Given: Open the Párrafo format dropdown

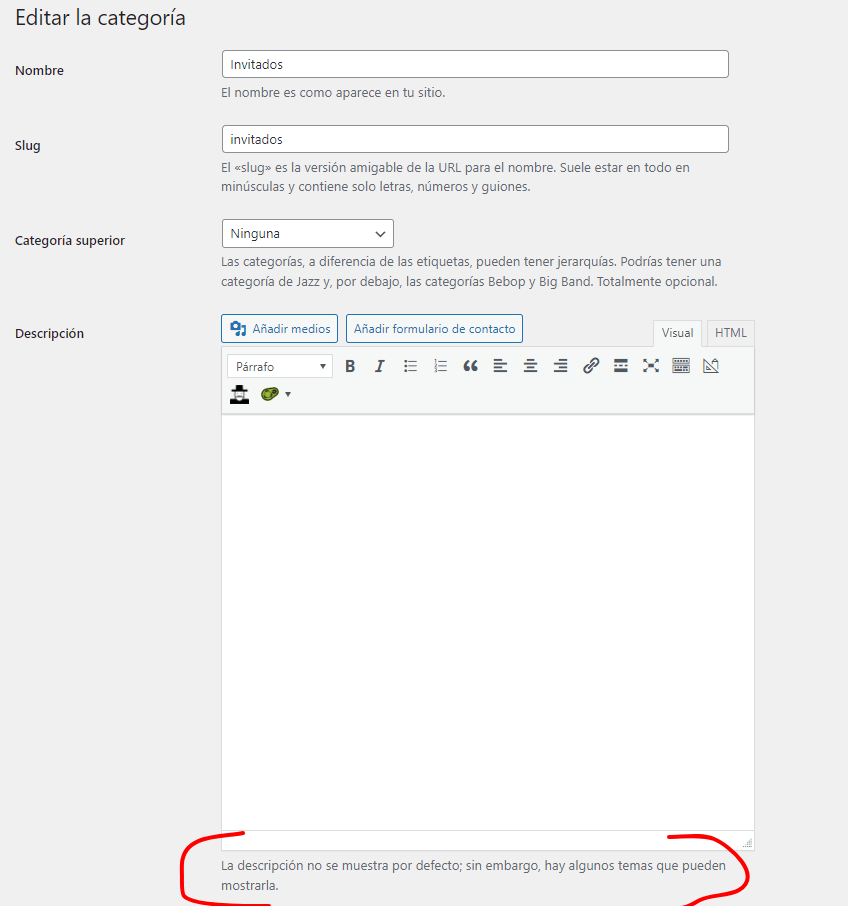Looking at the screenshot, I should tap(280, 366).
